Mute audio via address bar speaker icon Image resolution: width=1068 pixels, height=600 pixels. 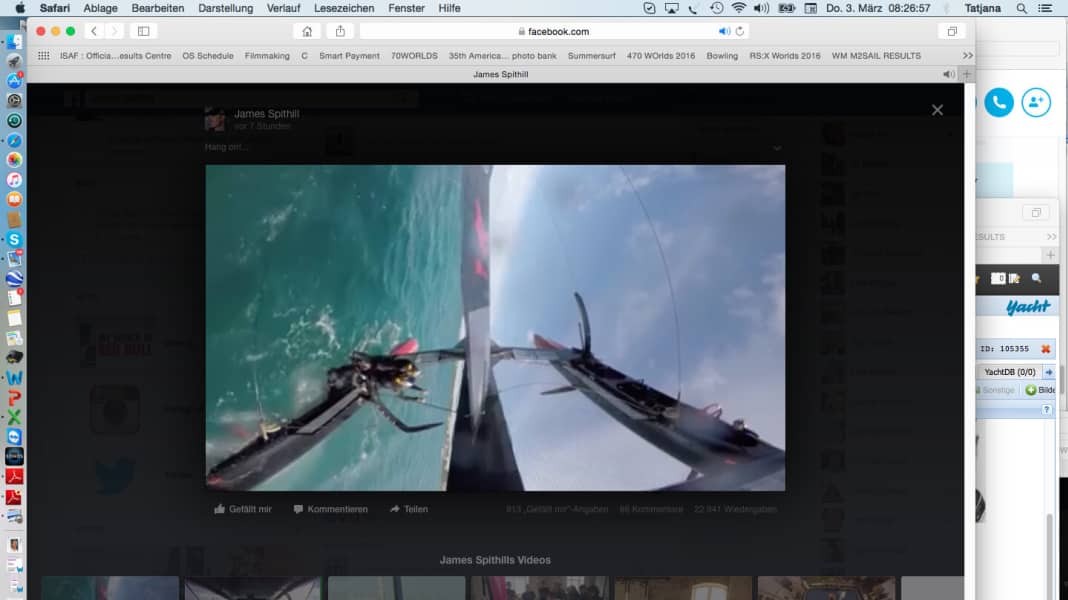coord(723,31)
